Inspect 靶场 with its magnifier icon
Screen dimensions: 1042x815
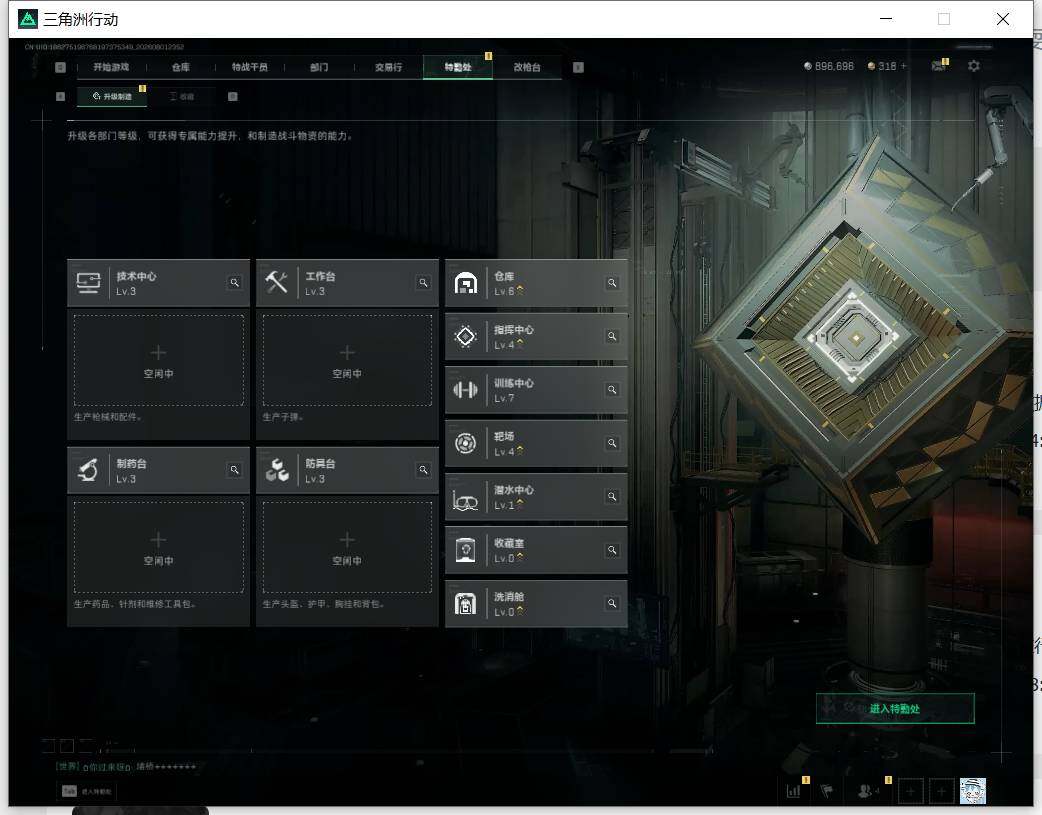point(612,443)
